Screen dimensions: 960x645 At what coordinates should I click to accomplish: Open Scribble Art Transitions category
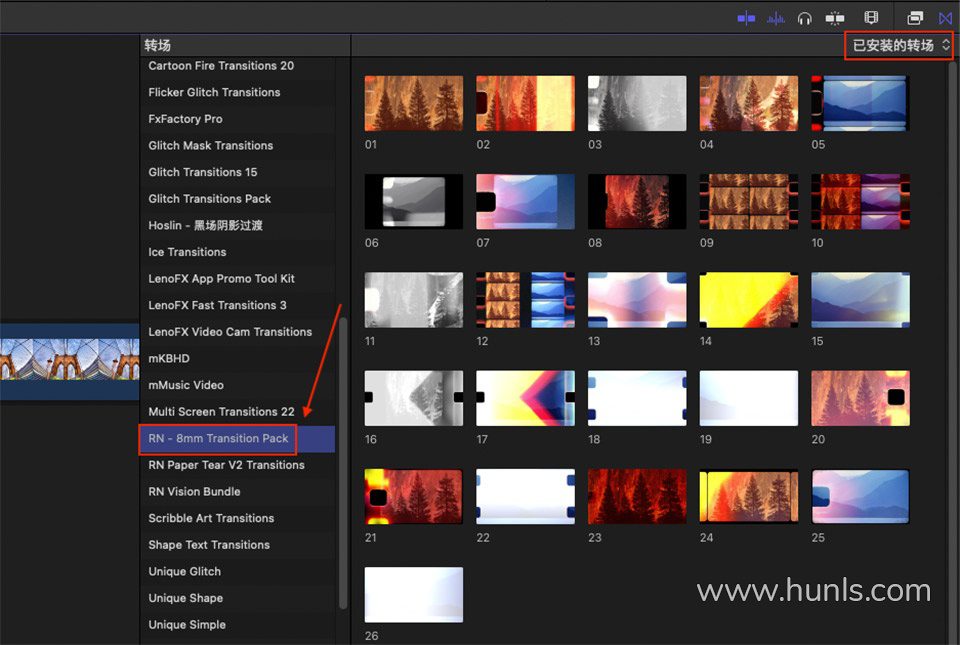[211, 518]
